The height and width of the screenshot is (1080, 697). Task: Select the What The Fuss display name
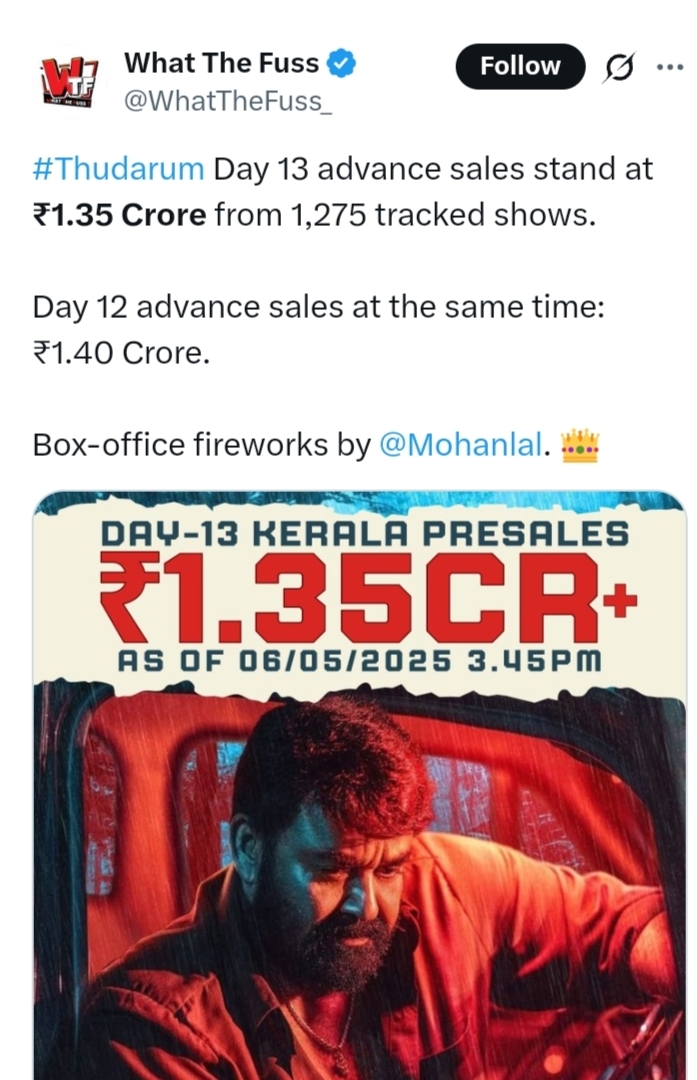coord(222,63)
